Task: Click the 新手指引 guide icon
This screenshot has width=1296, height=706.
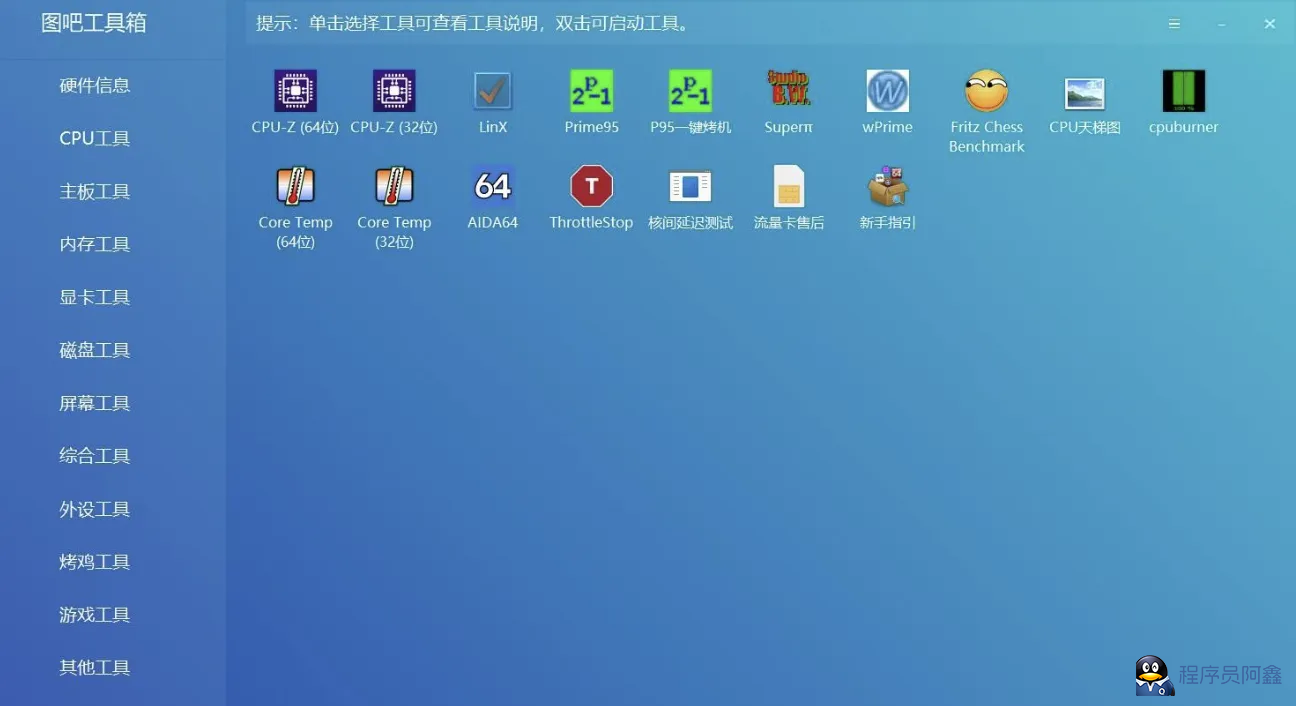Action: 887,187
